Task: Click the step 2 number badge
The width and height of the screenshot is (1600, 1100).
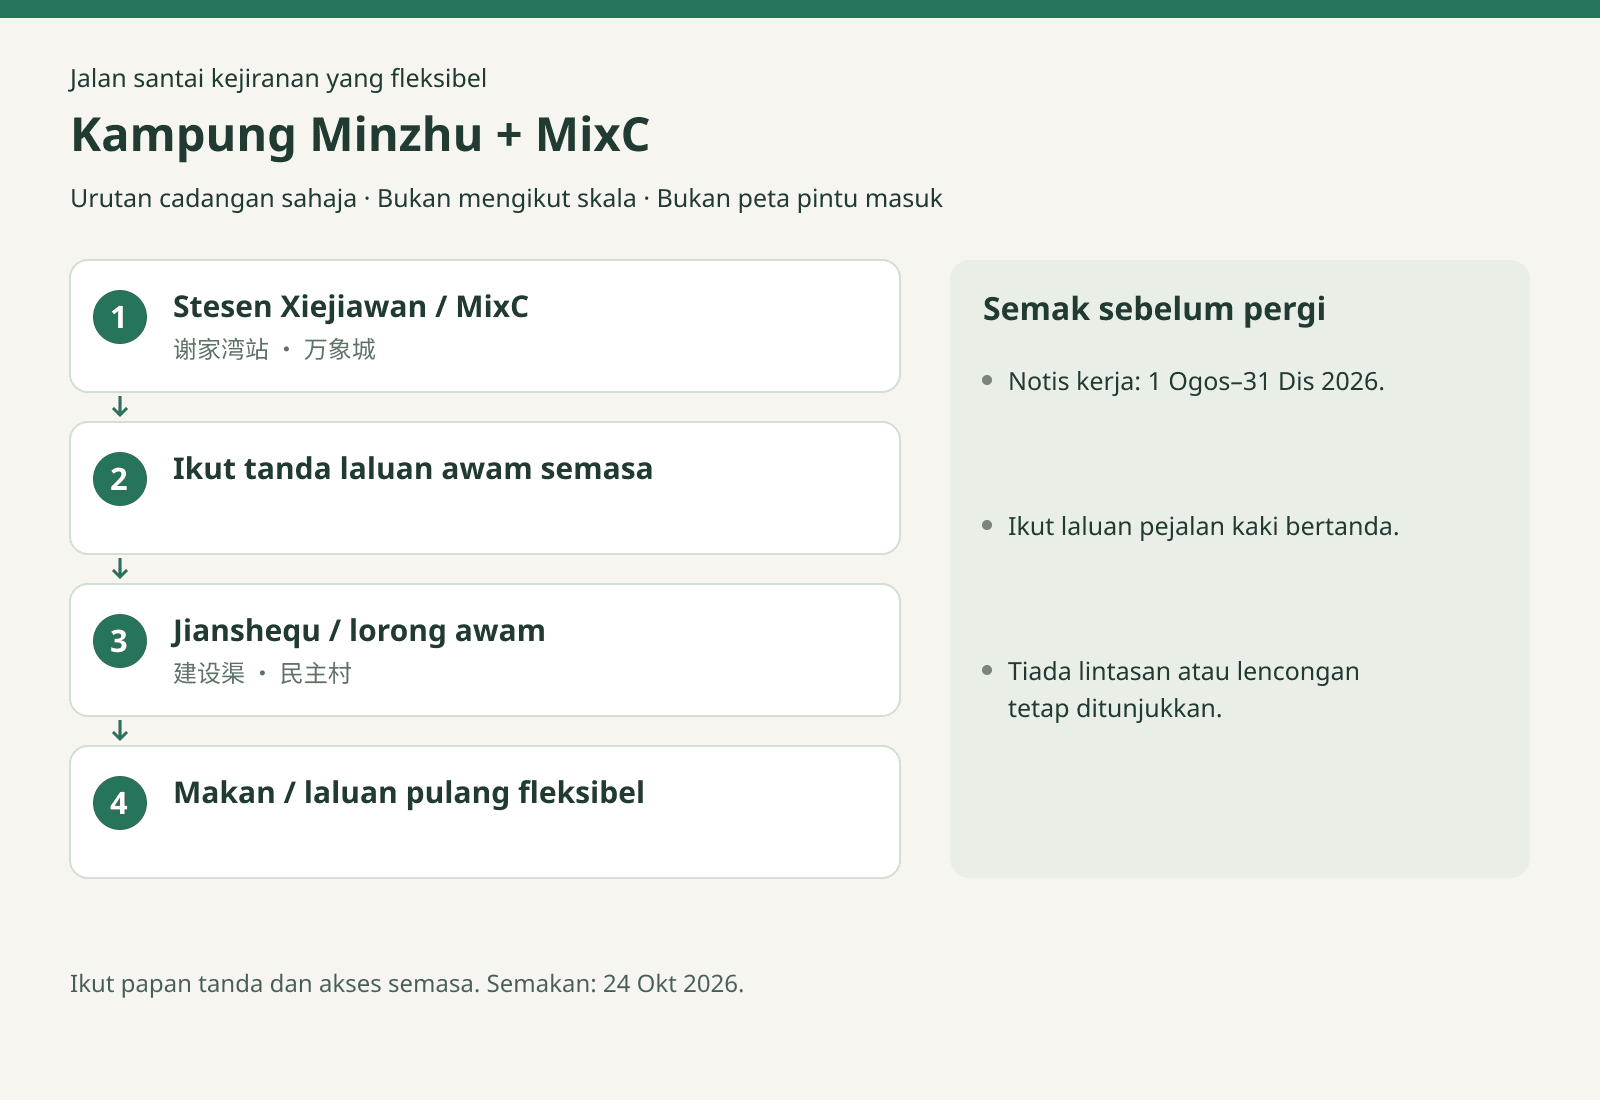Action: click(x=120, y=479)
